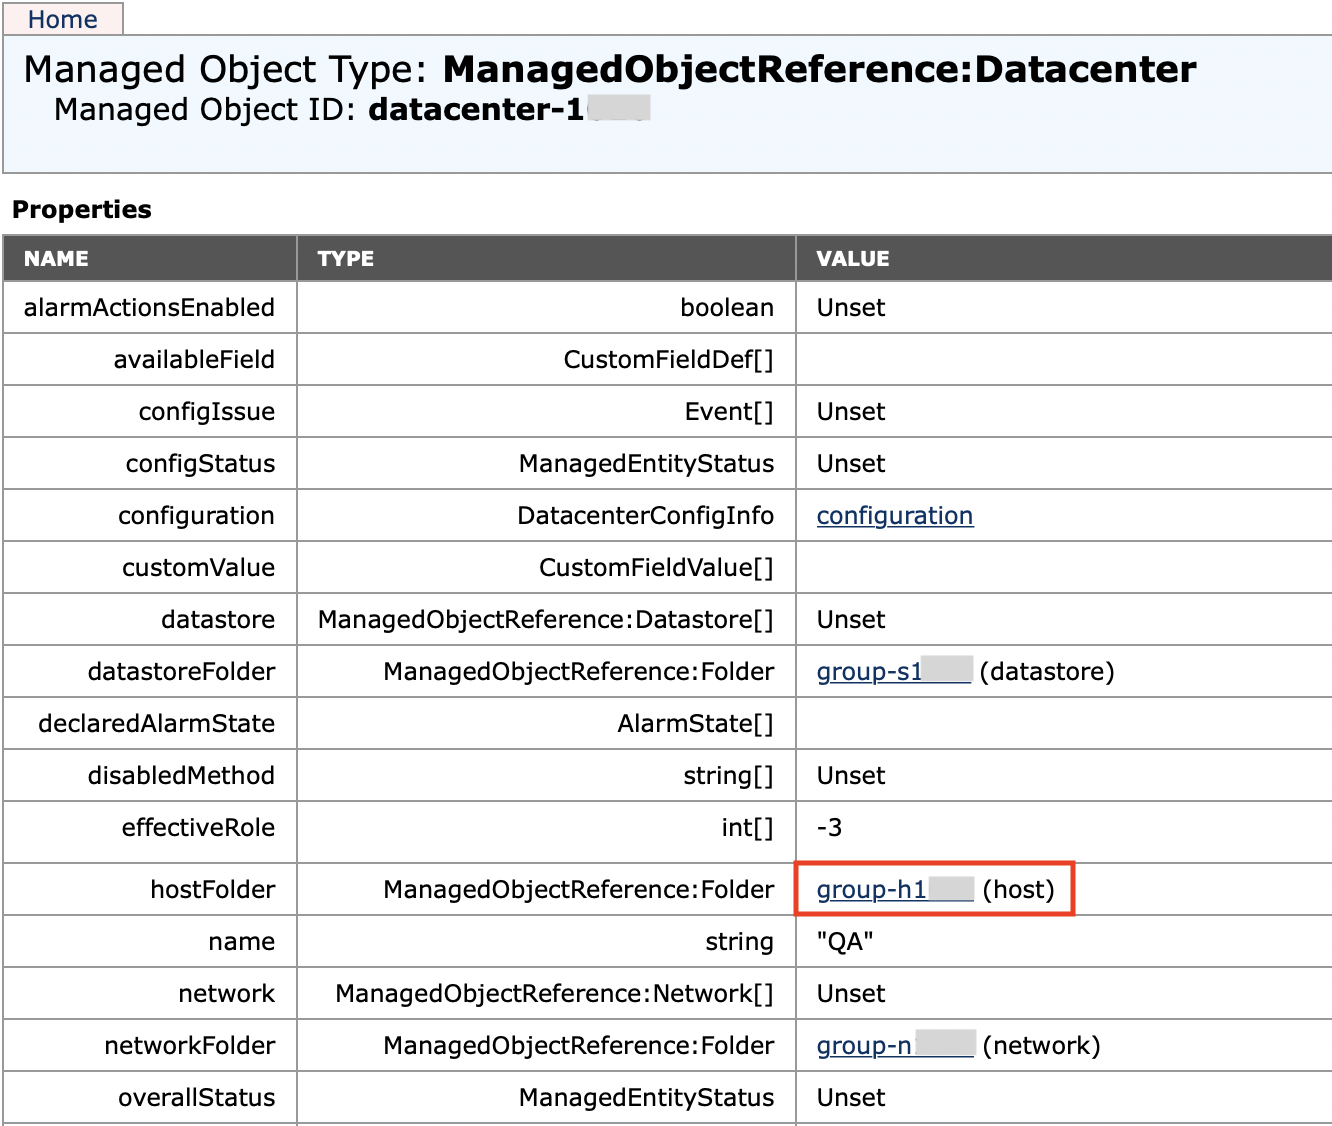Select the datacenter-1 Managed Object ID text
The height and width of the screenshot is (1126, 1332).
[476, 110]
